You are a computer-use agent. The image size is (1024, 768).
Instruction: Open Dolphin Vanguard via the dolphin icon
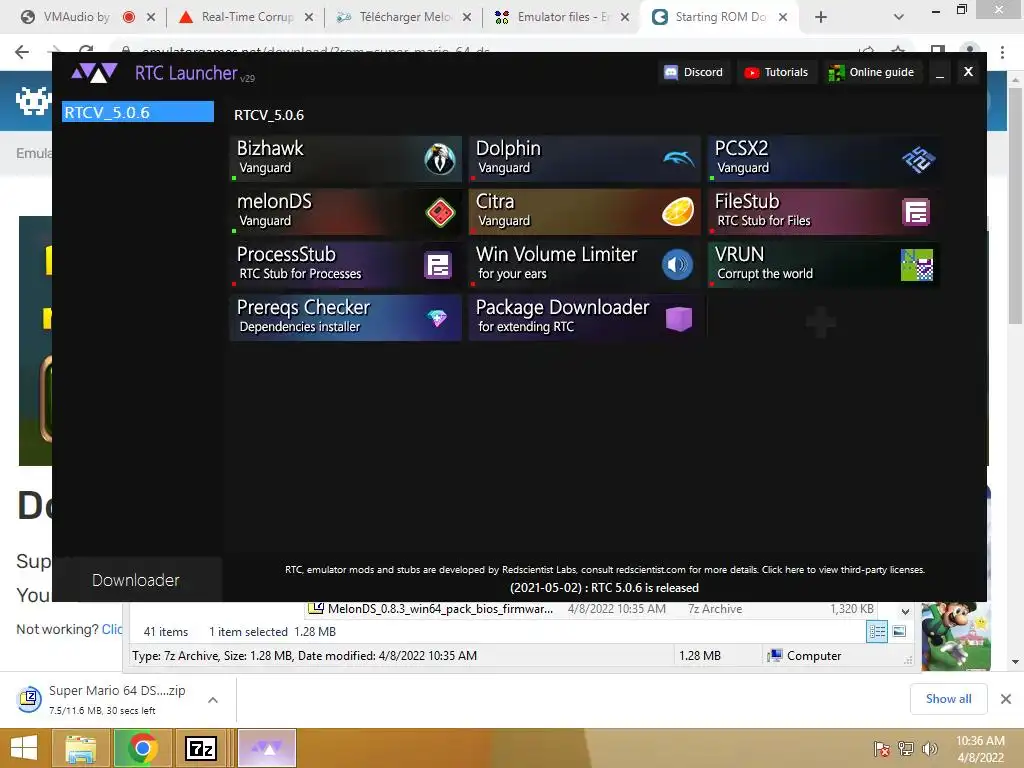click(x=679, y=159)
